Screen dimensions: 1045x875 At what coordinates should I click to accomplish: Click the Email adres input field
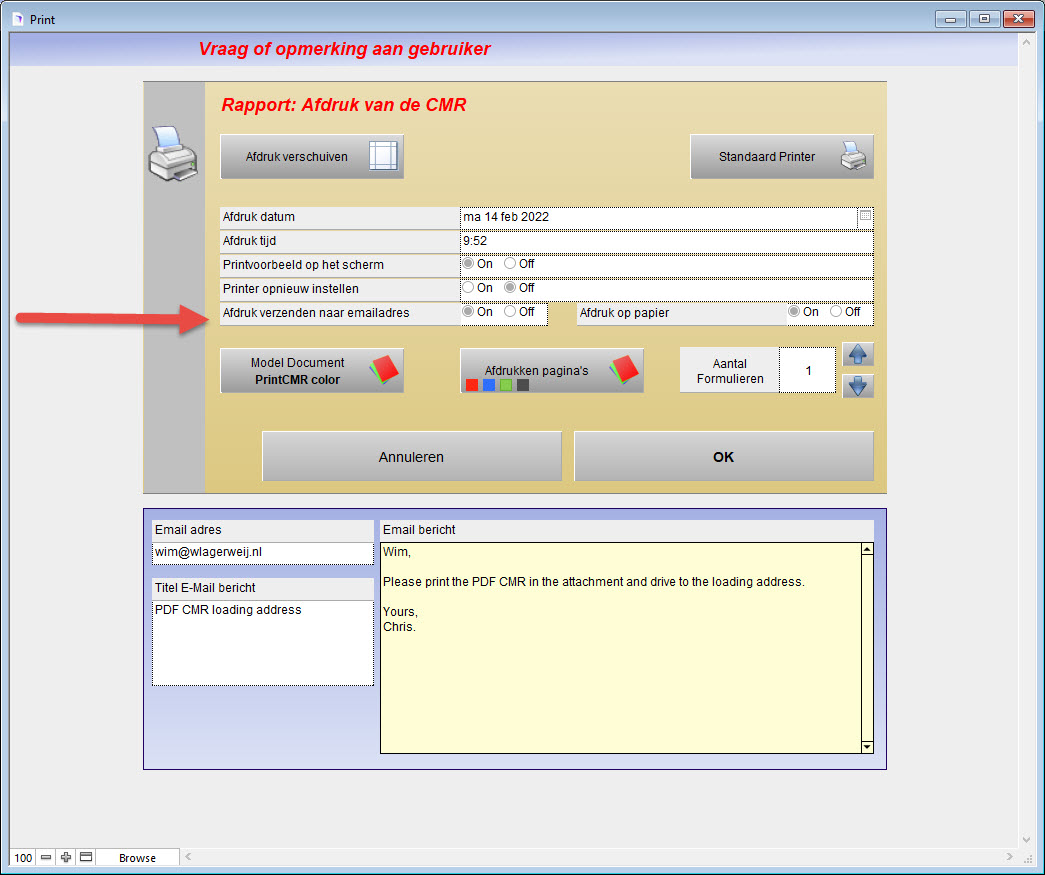262,552
